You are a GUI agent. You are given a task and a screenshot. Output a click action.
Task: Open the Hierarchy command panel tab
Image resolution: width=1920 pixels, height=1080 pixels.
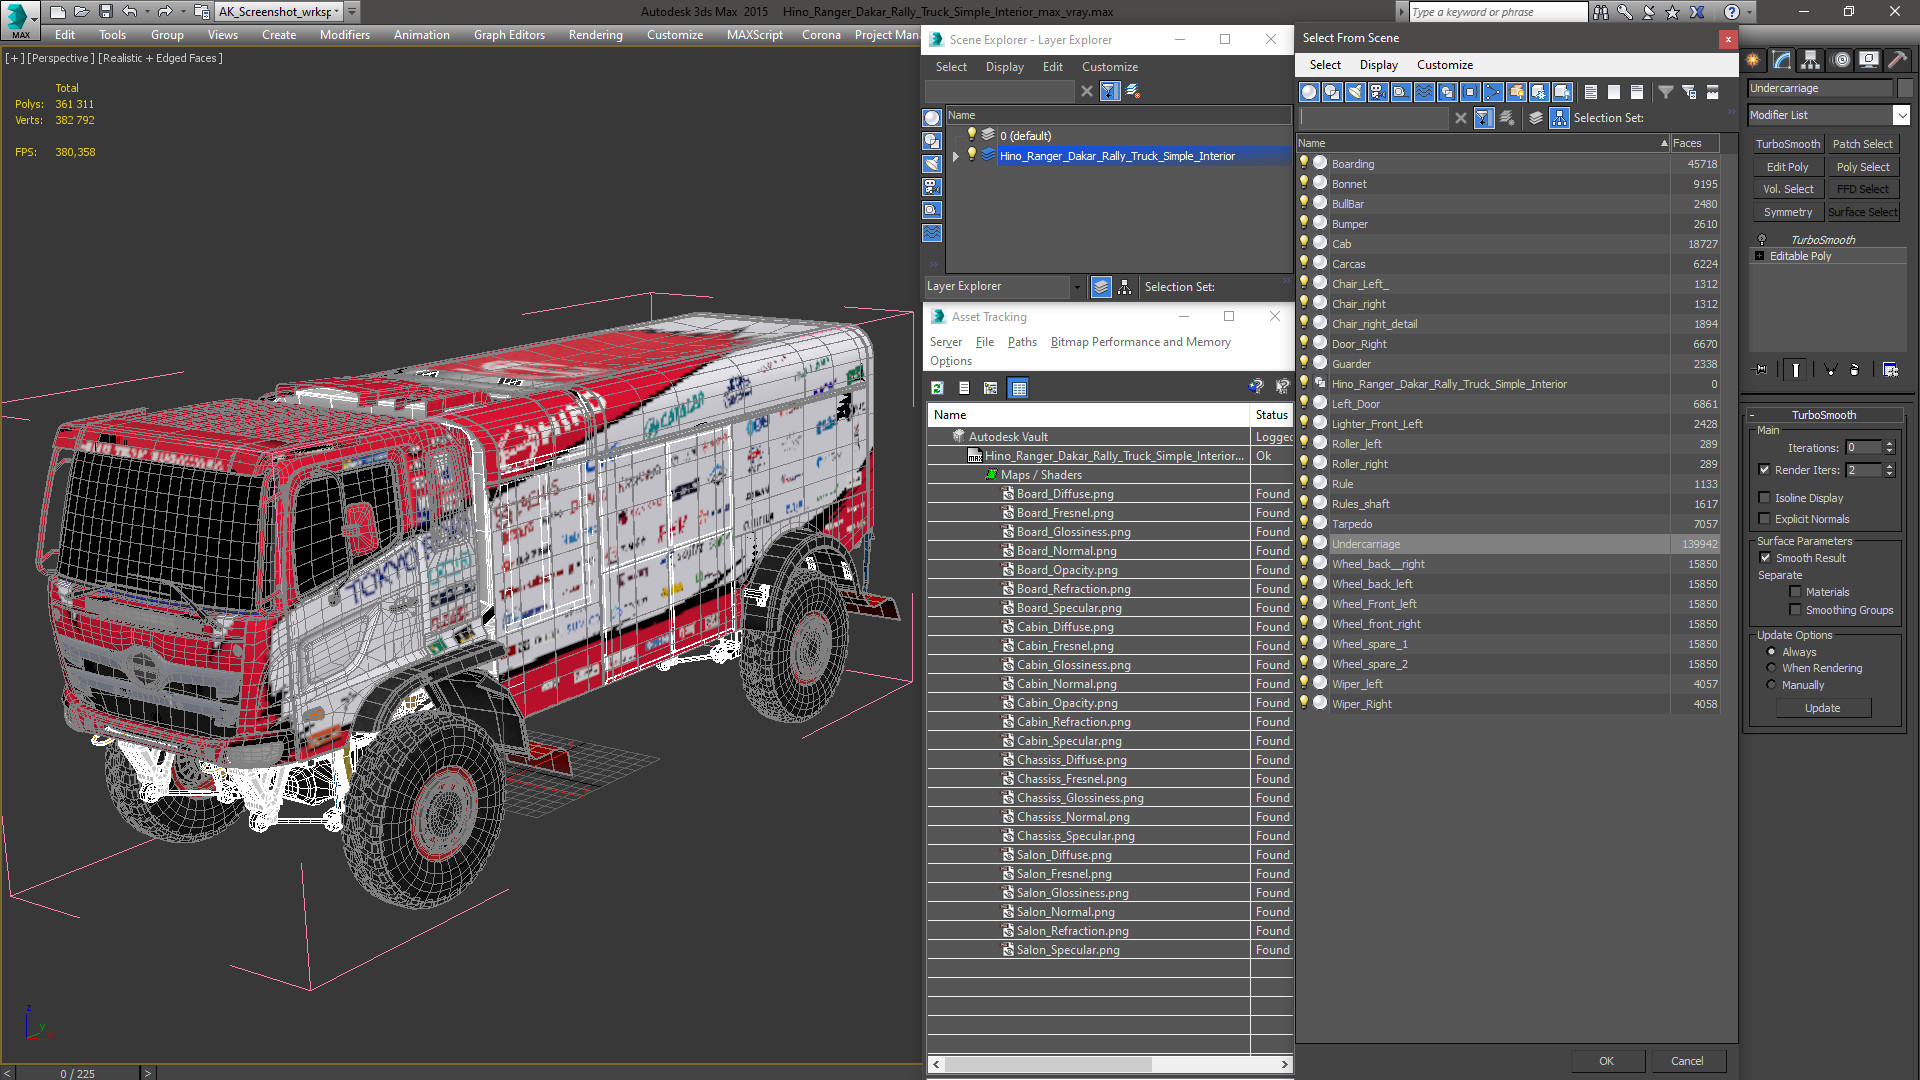pos(1811,60)
